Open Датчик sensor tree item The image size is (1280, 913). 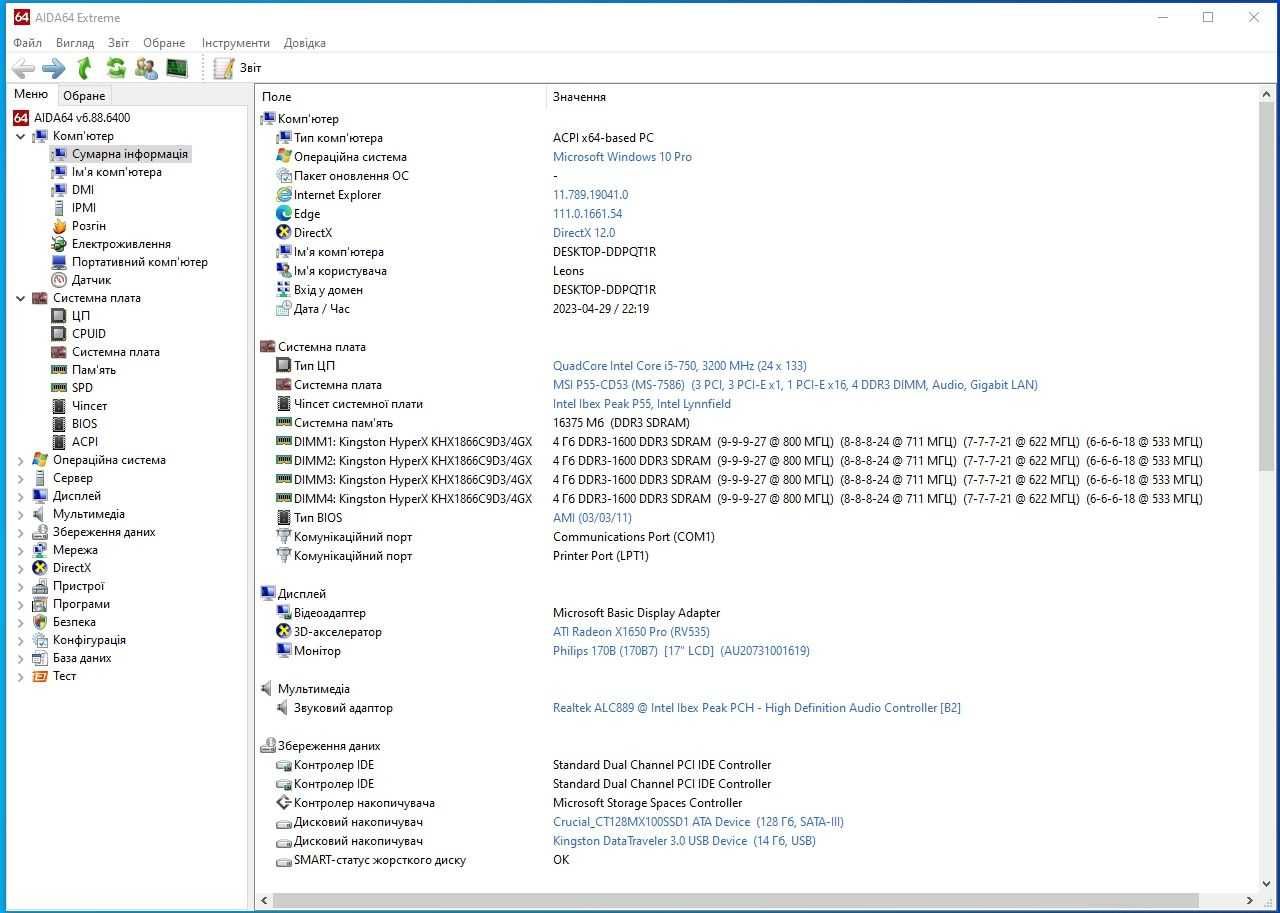tap(91, 280)
